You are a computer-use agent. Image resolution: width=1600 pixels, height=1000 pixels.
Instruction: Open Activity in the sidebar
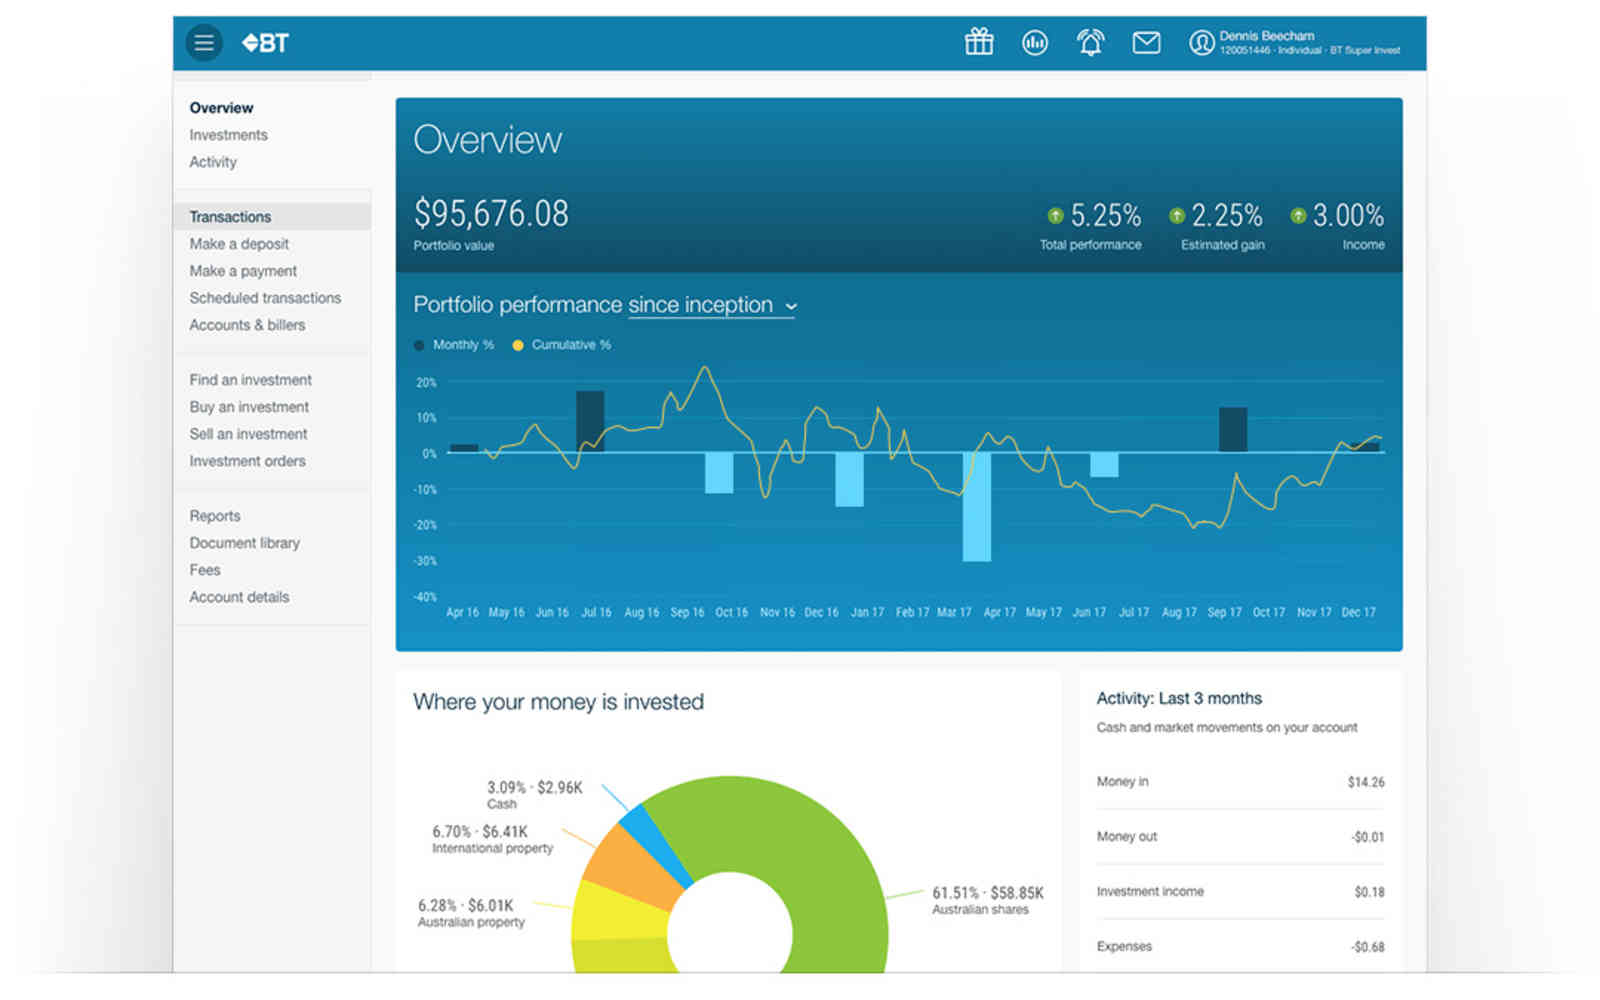coord(213,162)
